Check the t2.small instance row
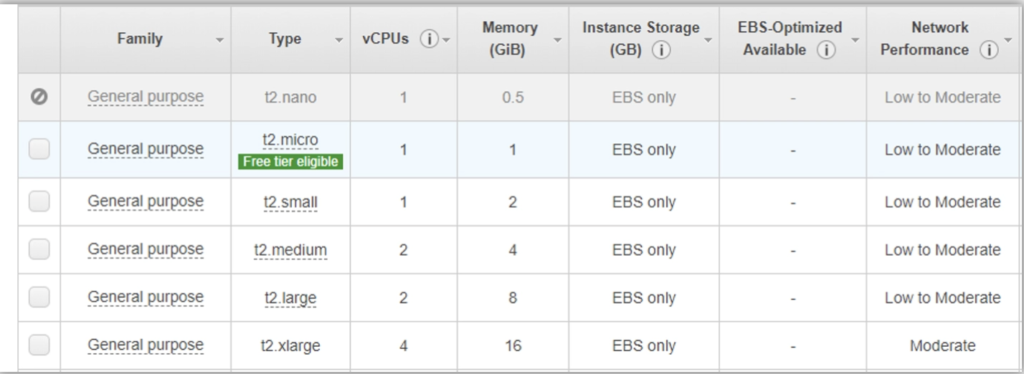This screenshot has height=374, width=1024. coord(39,202)
